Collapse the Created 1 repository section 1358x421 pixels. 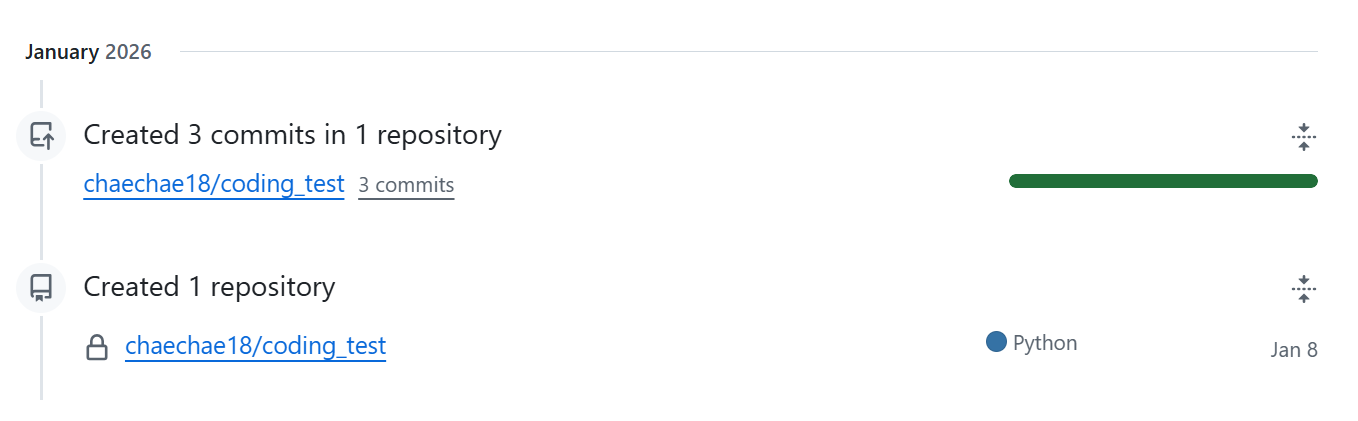(1303, 289)
